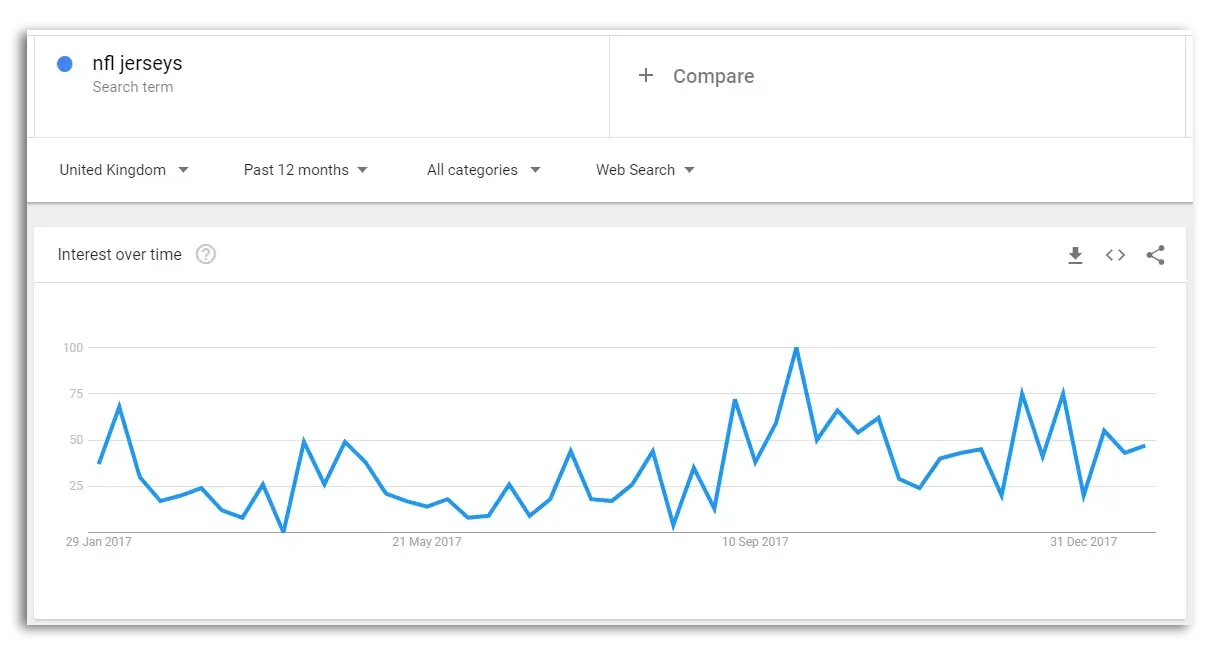Viewport: 1220px width, 655px height.
Task: Download the interest over time chart data
Action: click(1075, 255)
